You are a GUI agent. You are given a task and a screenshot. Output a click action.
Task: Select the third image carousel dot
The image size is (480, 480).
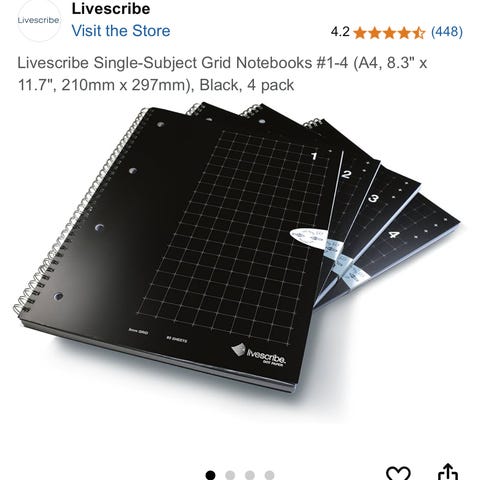pyautogui.click(x=250, y=475)
